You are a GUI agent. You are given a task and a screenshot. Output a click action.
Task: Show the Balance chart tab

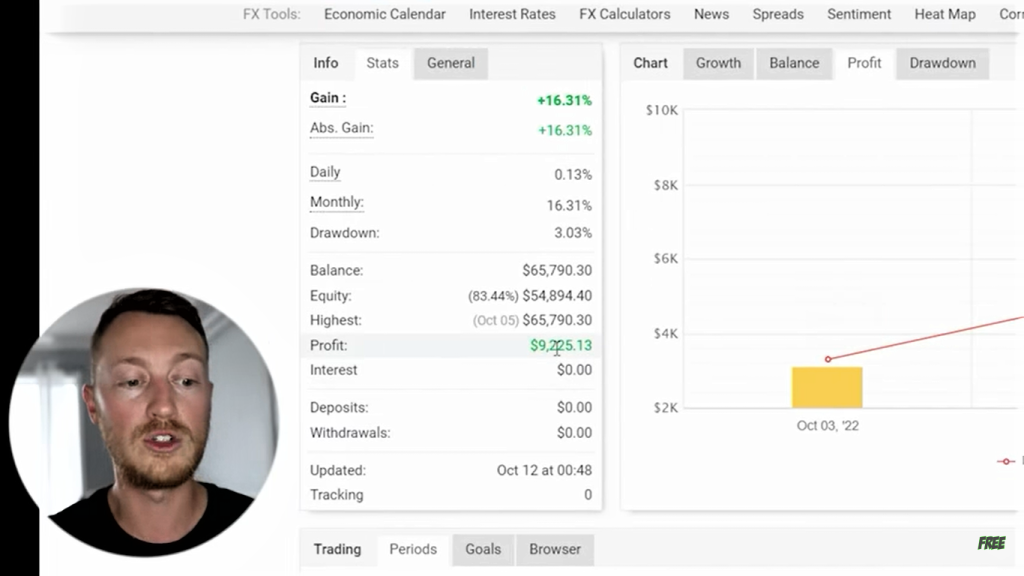coord(794,63)
